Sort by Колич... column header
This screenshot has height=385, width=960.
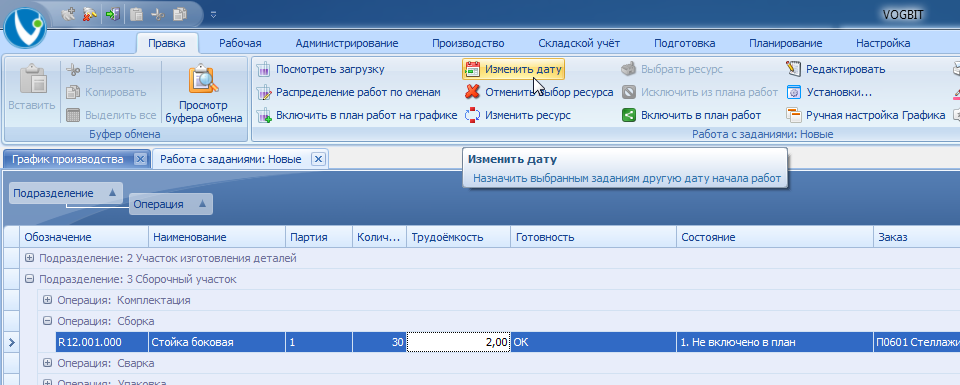point(380,237)
